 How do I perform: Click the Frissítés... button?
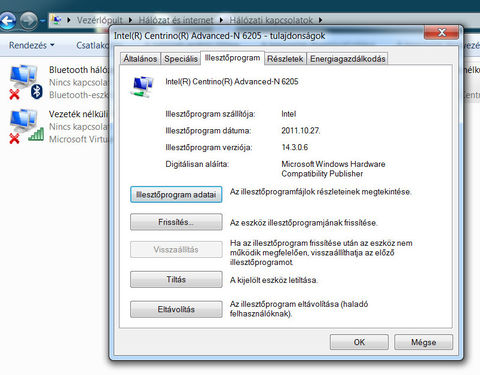176,222
